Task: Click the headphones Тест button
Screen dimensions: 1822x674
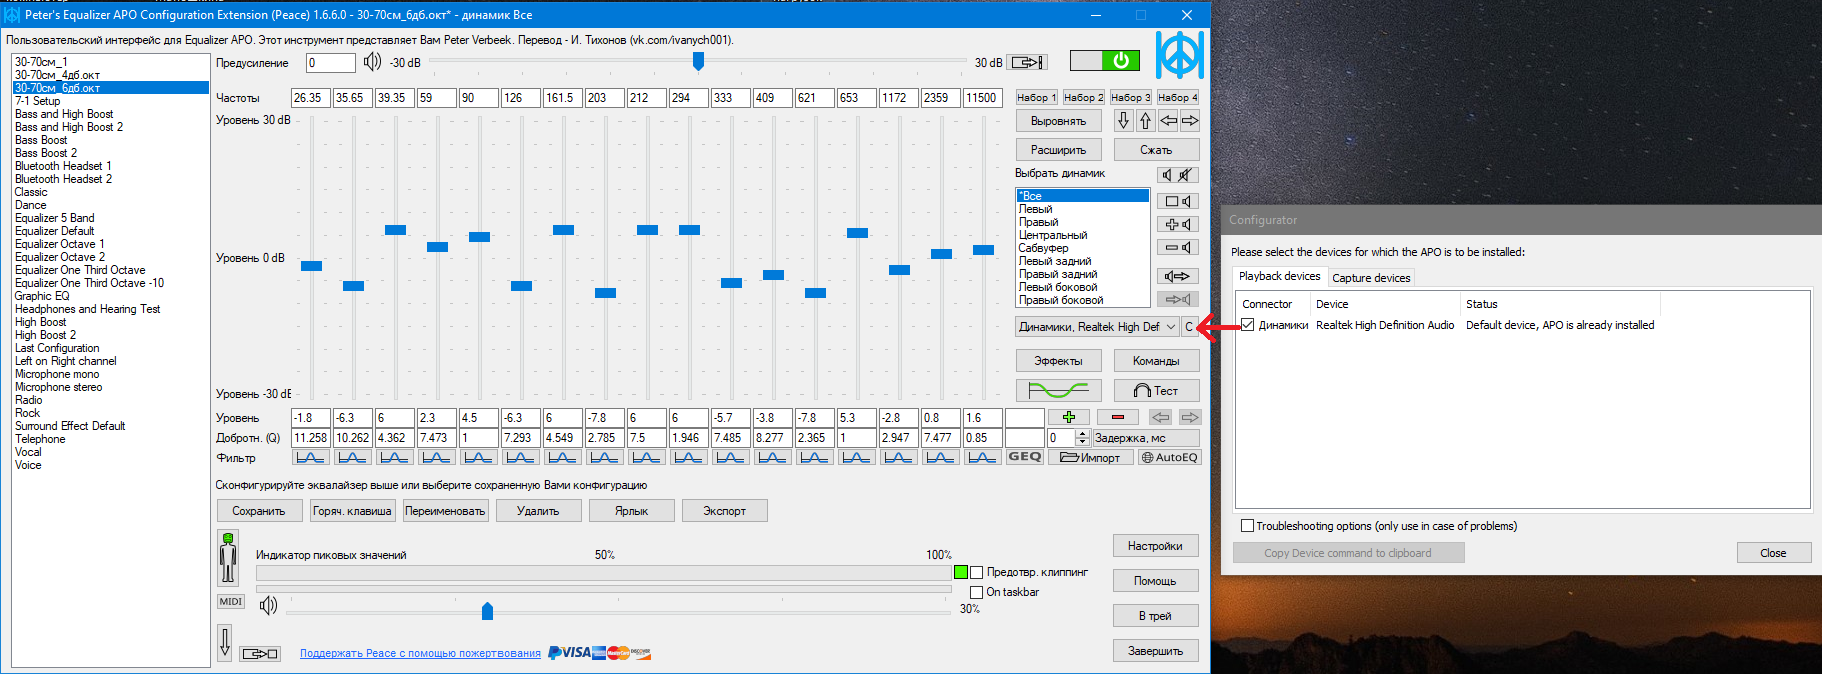Action: click(x=1156, y=390)
